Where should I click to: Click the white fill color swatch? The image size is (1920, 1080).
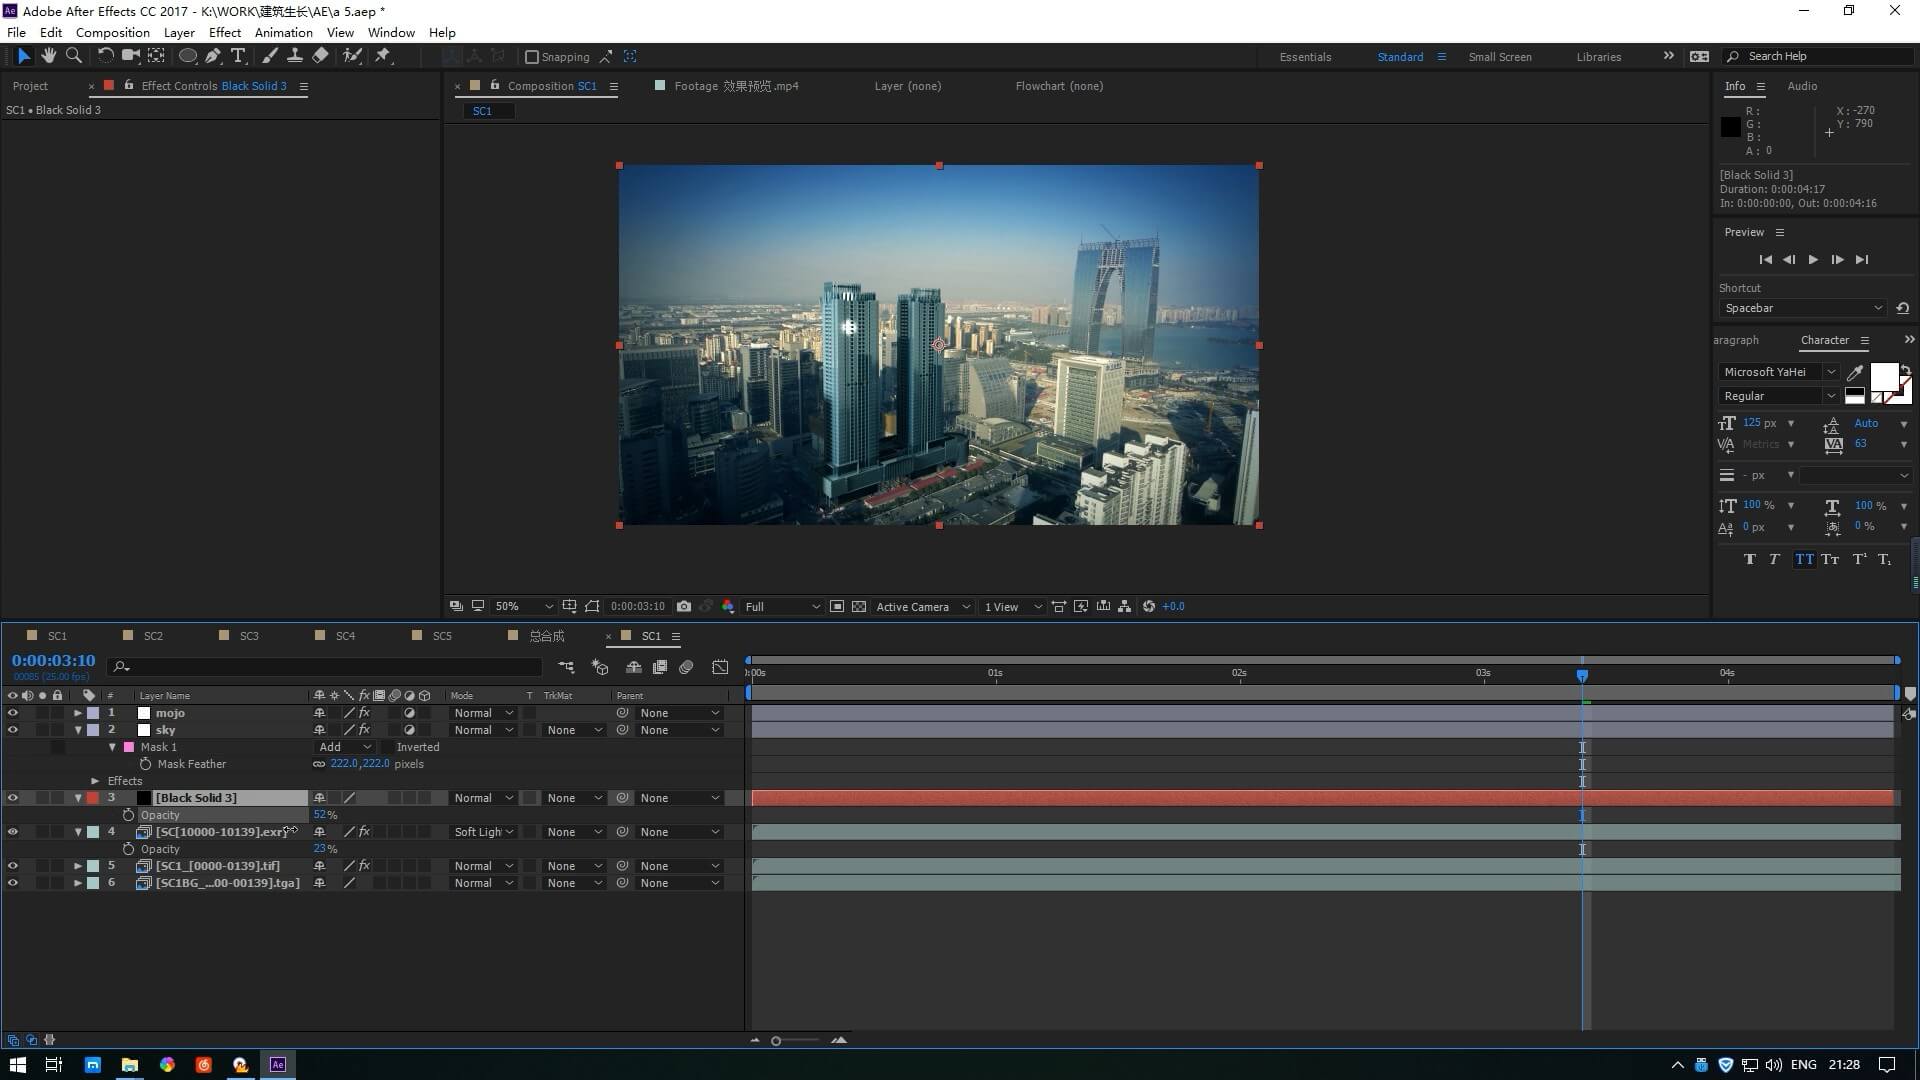click(1883, 376)
